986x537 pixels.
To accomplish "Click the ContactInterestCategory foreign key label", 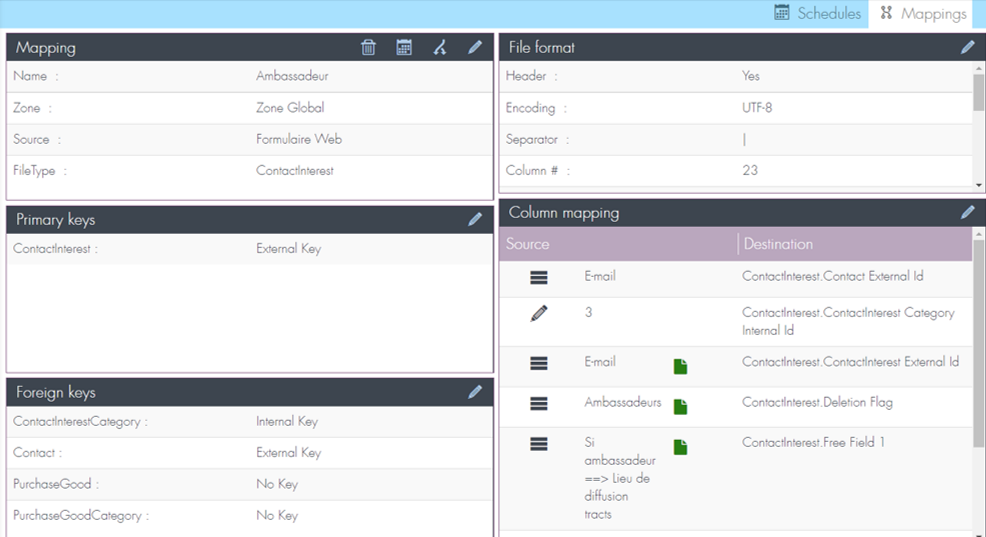I will [x=80, y=421].
